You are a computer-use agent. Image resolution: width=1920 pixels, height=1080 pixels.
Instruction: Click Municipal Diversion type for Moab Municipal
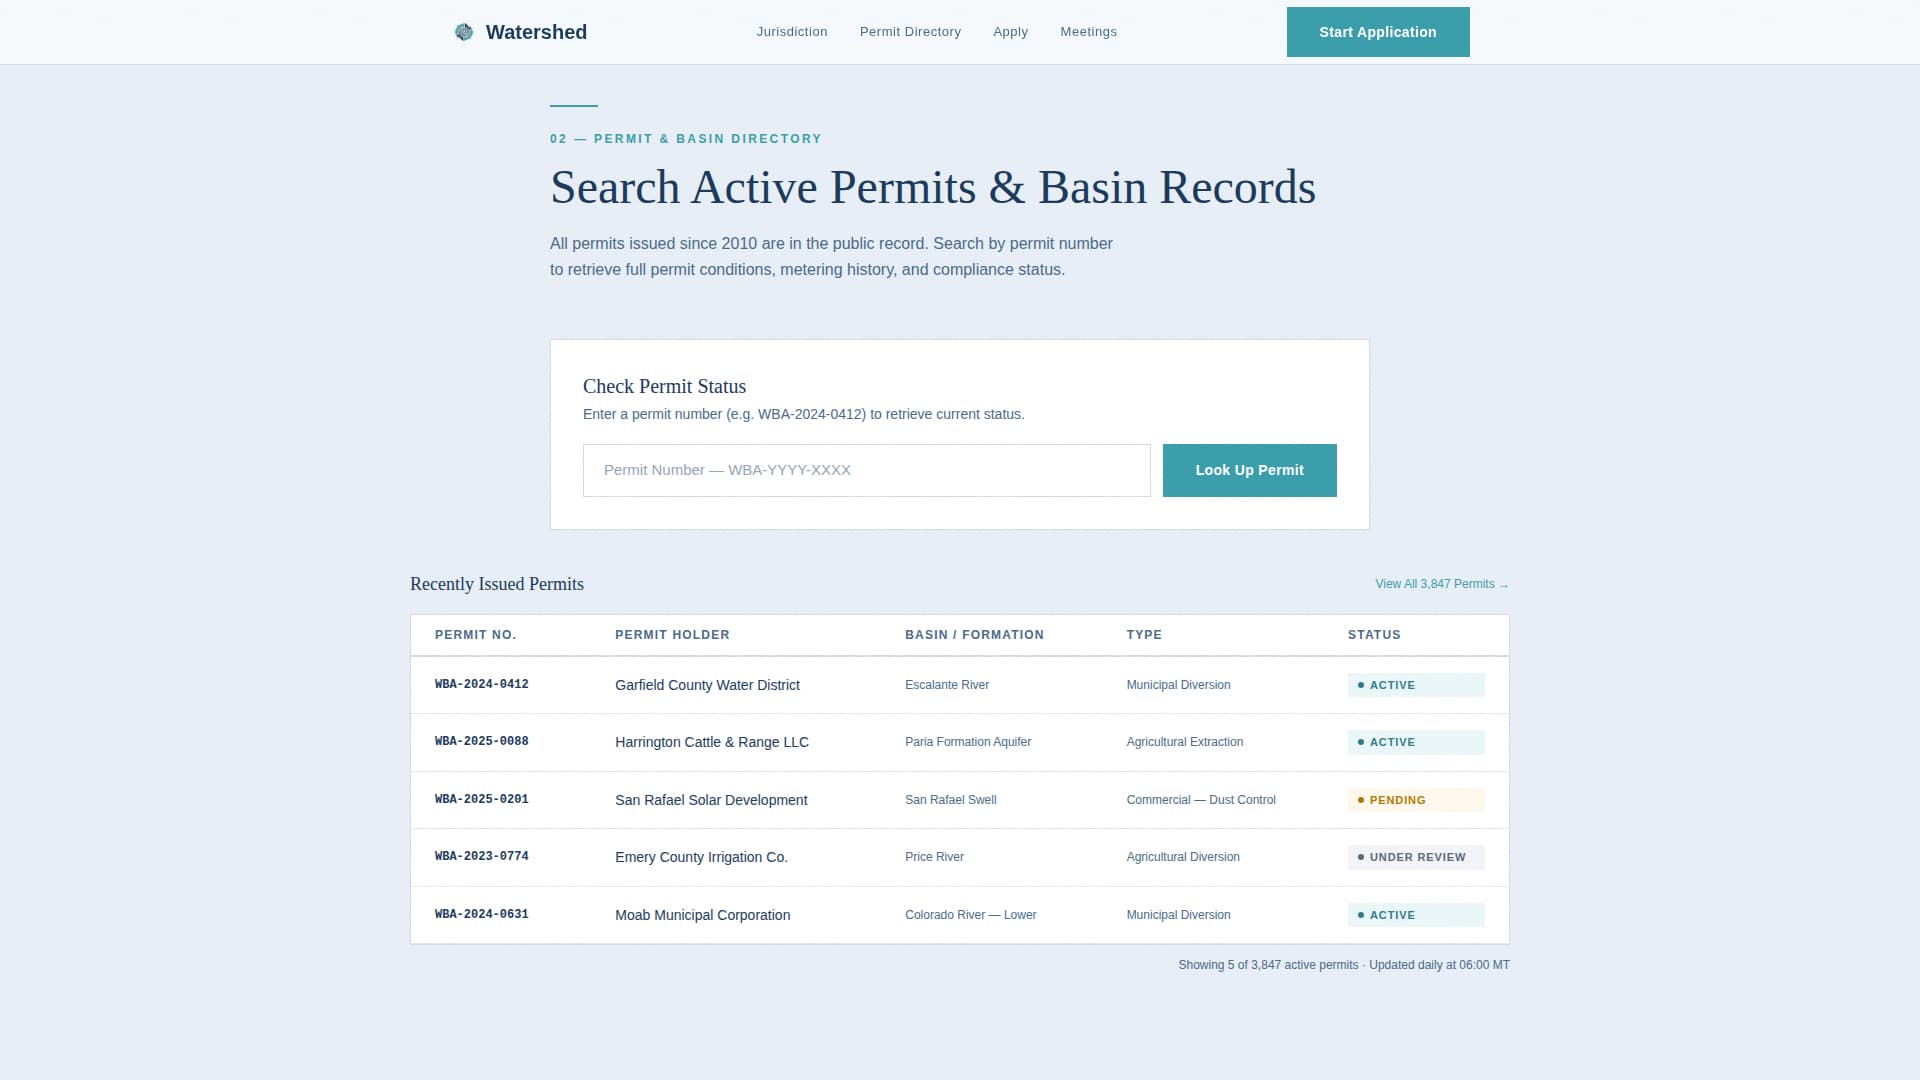[1179, 915]
